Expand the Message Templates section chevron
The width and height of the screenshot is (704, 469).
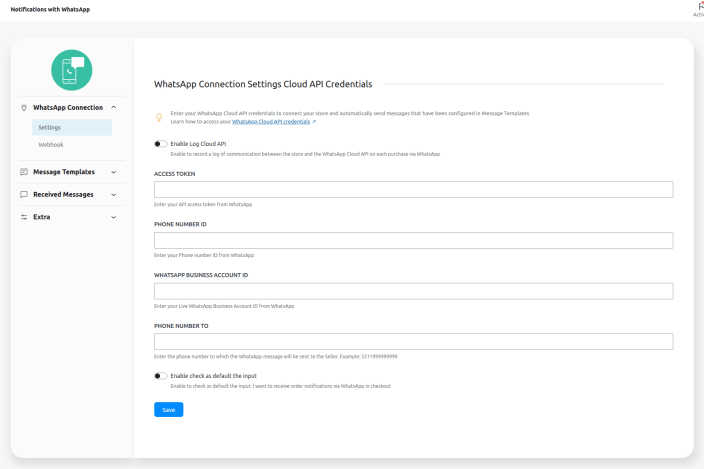114,172
